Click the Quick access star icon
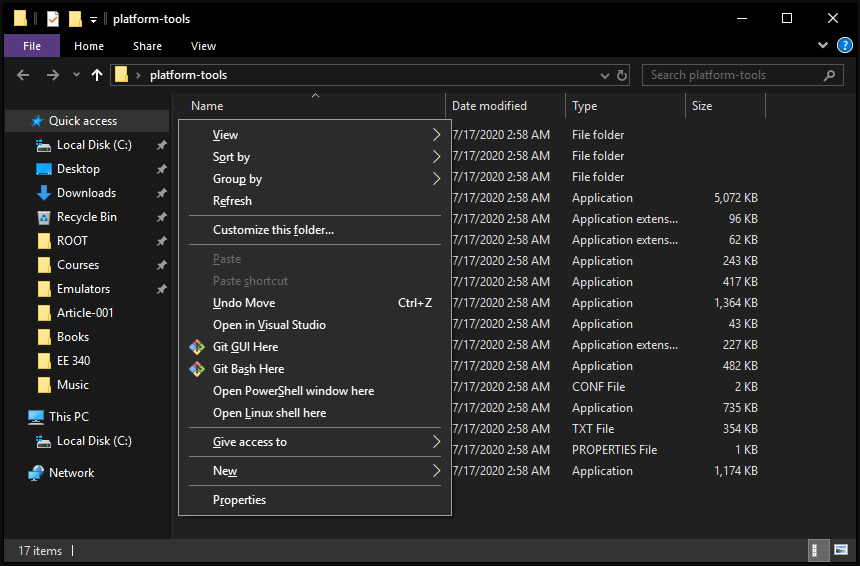This screenshot has width=860, height=566. 37,121
